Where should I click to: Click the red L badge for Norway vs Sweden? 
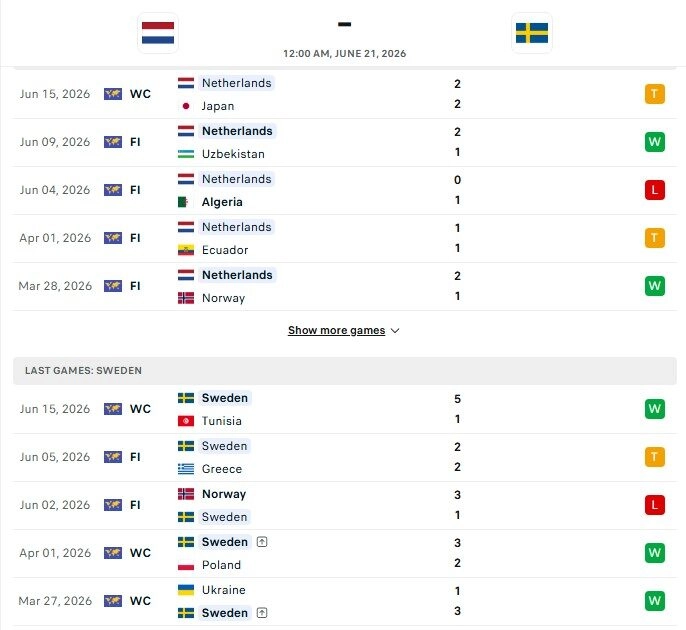point(654,505)
